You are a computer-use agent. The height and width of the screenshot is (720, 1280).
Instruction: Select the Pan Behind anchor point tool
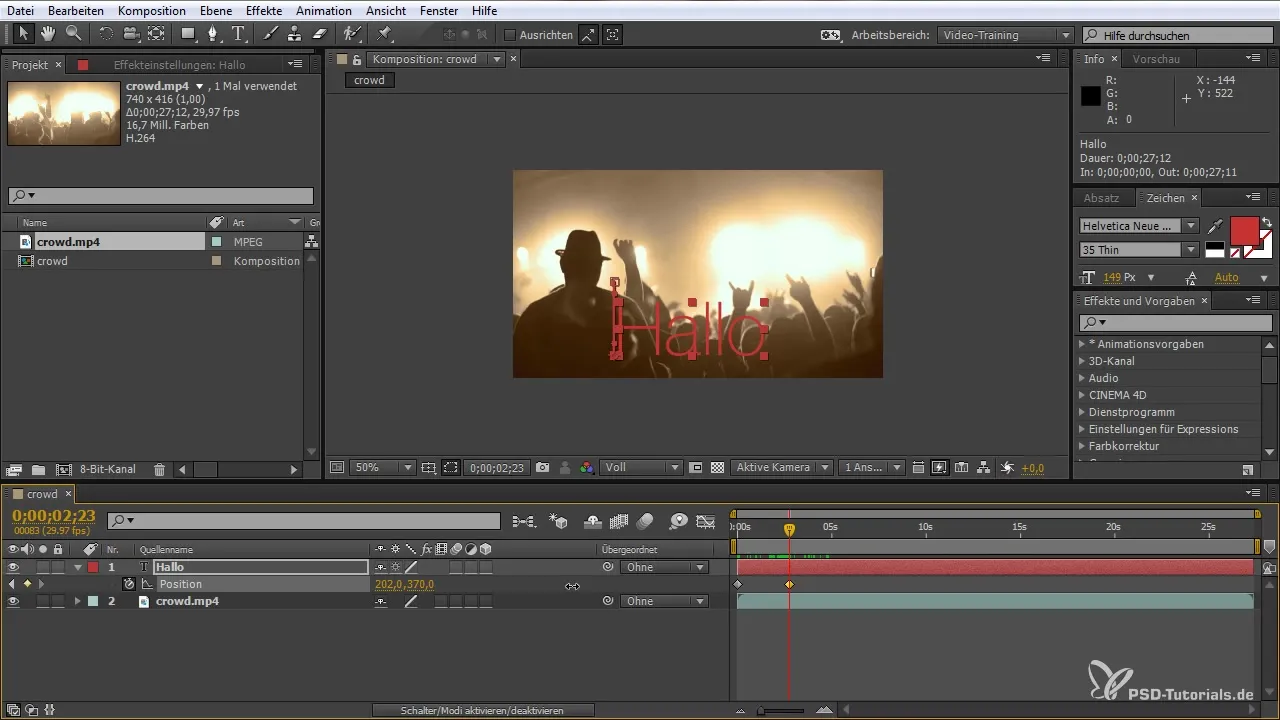pyautogui.click(x=156, y=34)
